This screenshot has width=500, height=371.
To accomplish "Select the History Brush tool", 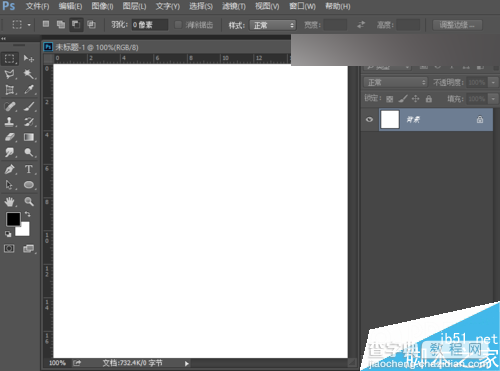I will click(x=29, y=122).
